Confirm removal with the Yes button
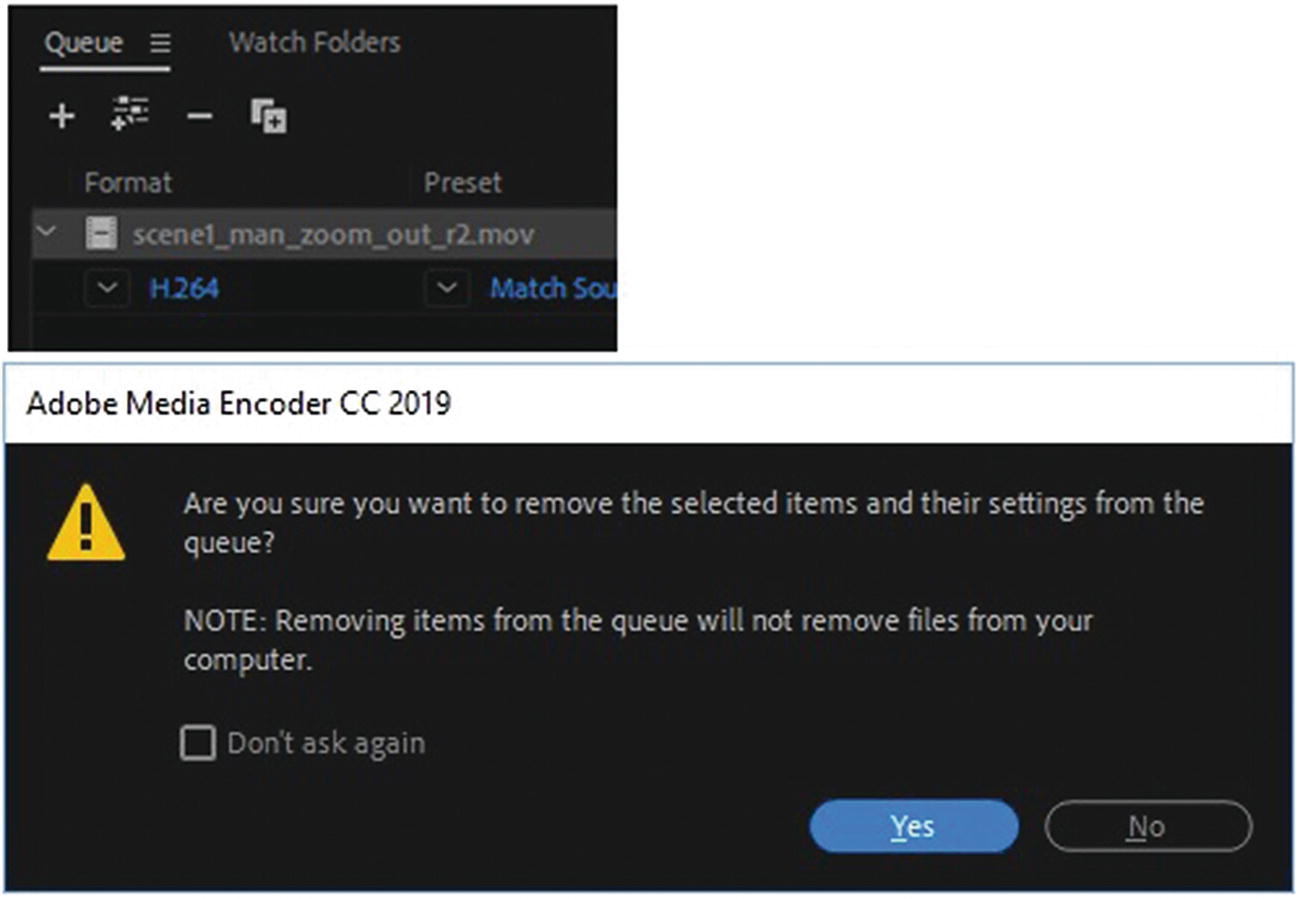The height and width of the screenshot is (899, 1300). pyautogui.click(x=913, y=826)
